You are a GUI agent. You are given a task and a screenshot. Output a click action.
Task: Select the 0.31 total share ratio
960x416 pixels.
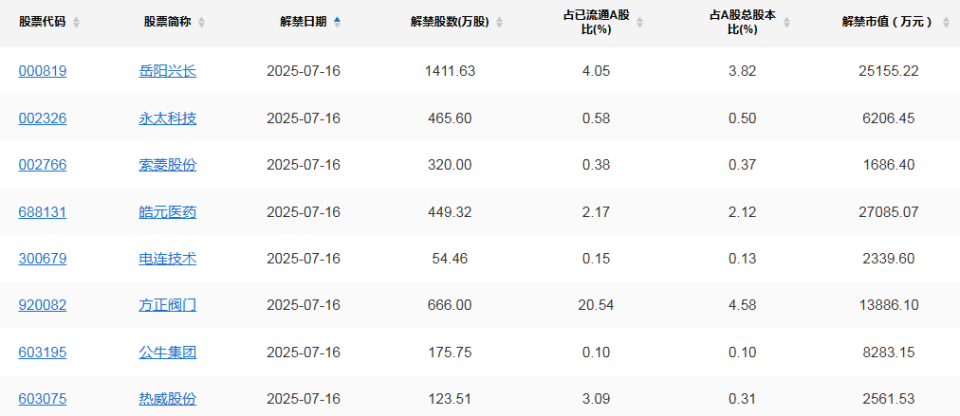[x=742, y=399]
